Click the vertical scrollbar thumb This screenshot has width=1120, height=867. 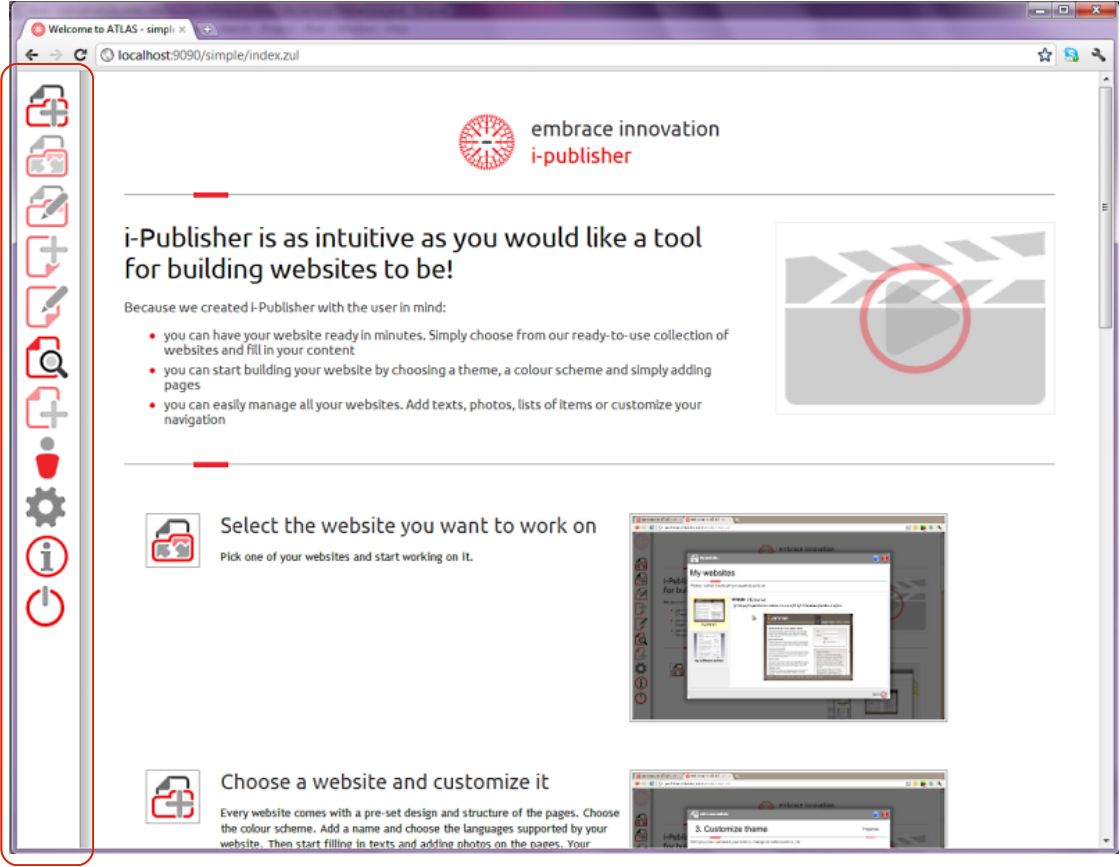pyautogui.click(x=1106, y=207)
